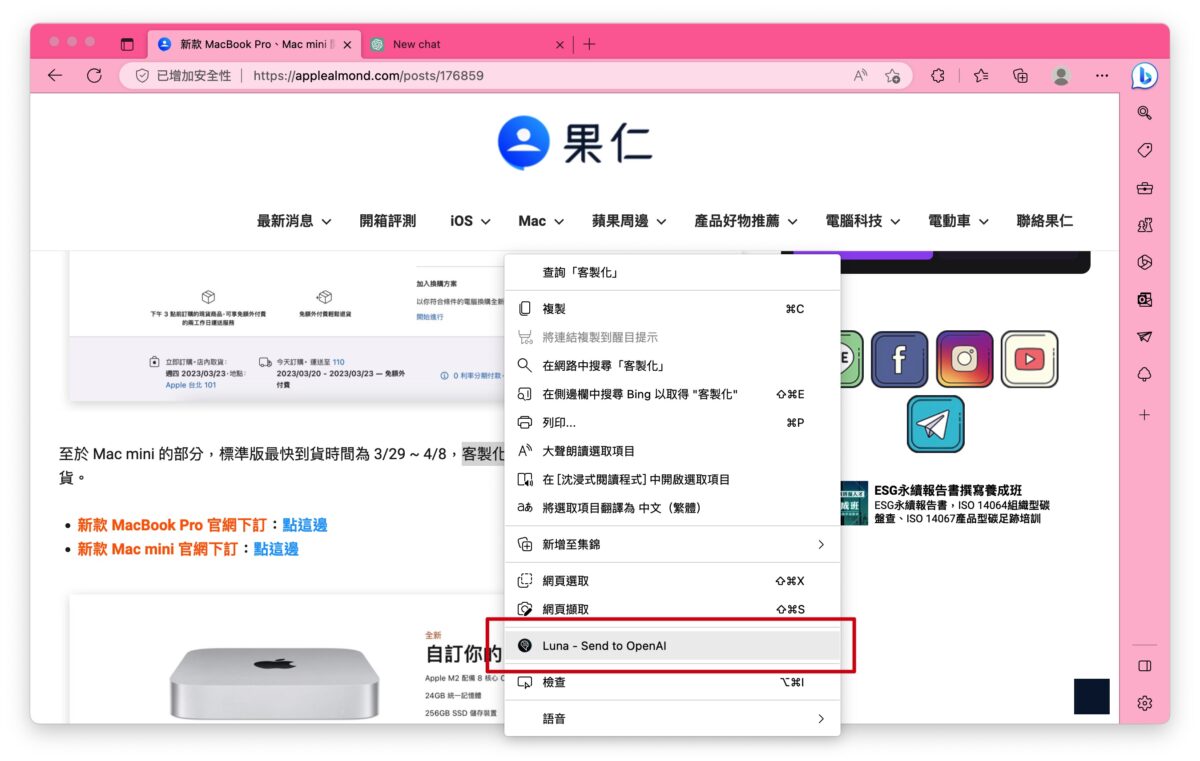
Task: Open sidebar settings gear icon
Action: [x=1144, y=703]
